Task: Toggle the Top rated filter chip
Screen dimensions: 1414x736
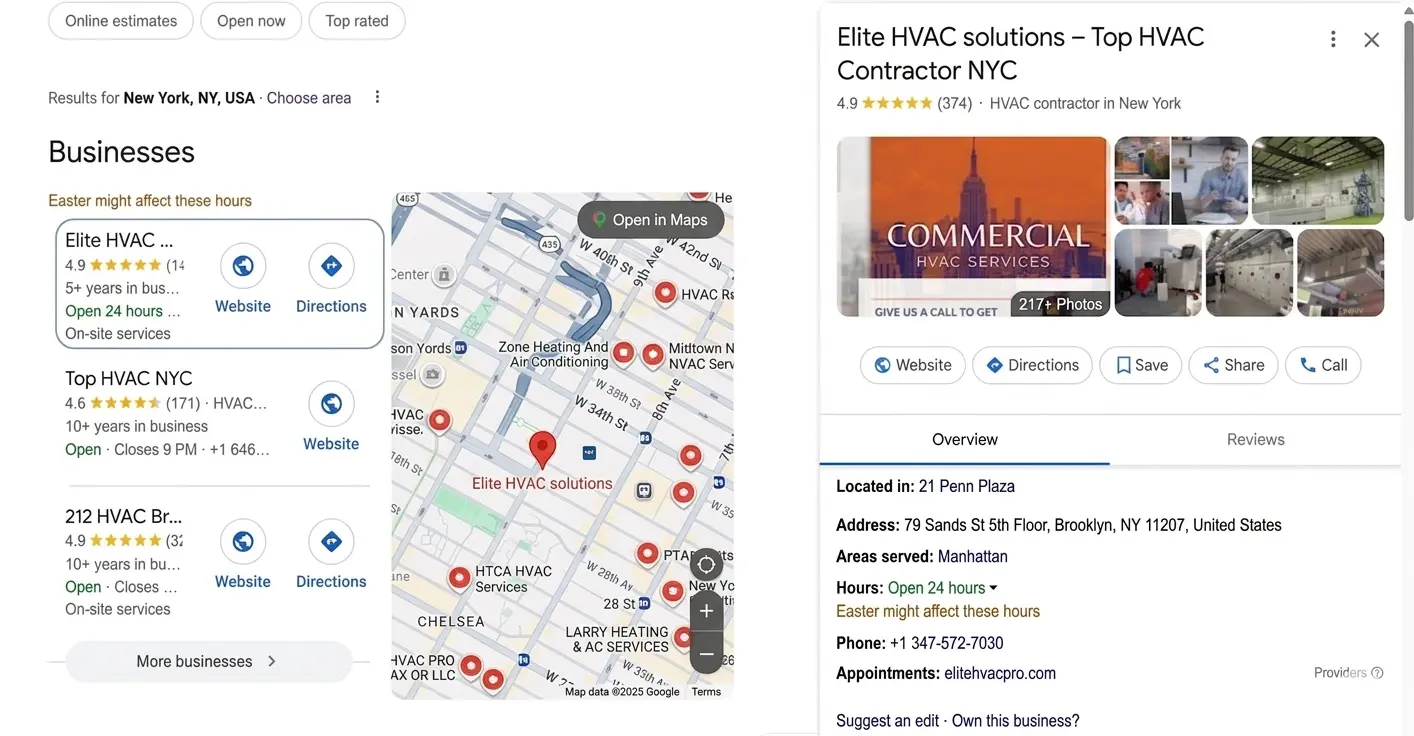Action: click(x=356, y=20)
